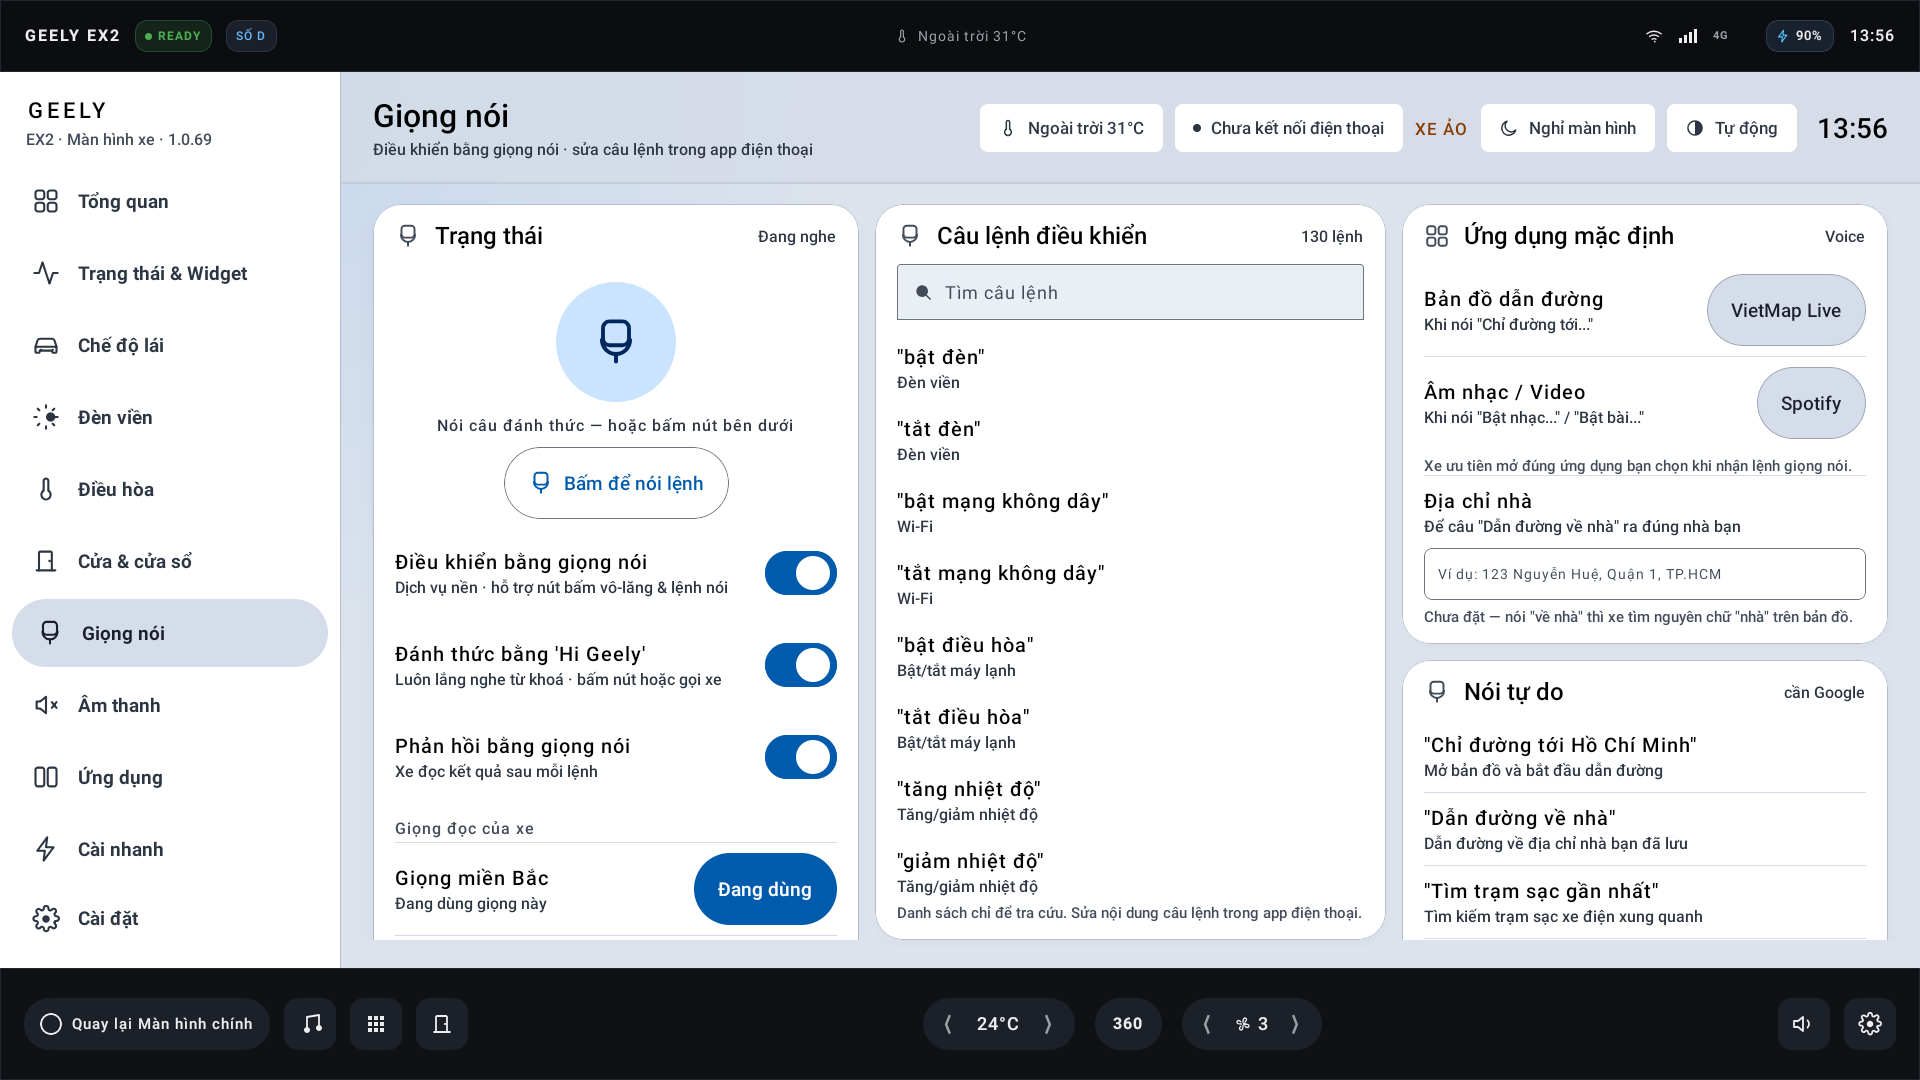Click the large microphone listening circle
The image size is (1920, 1080).
click(616, 342)
